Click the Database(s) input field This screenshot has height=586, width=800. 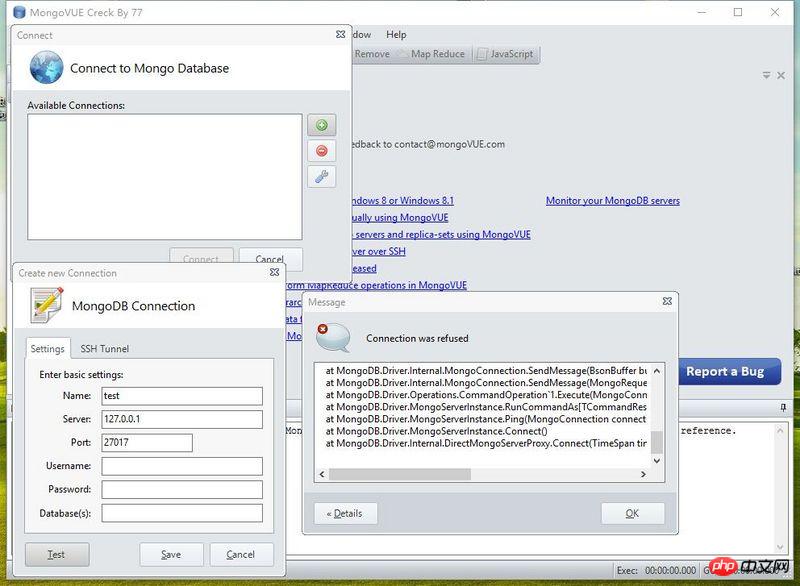(x=182, y=513)
